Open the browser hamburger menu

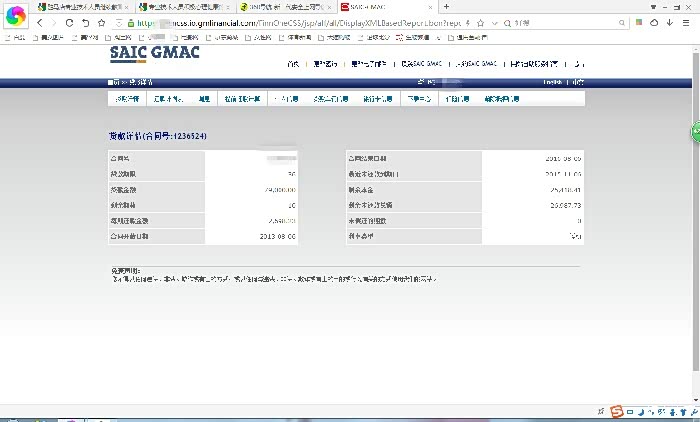[x=686, y=23]
